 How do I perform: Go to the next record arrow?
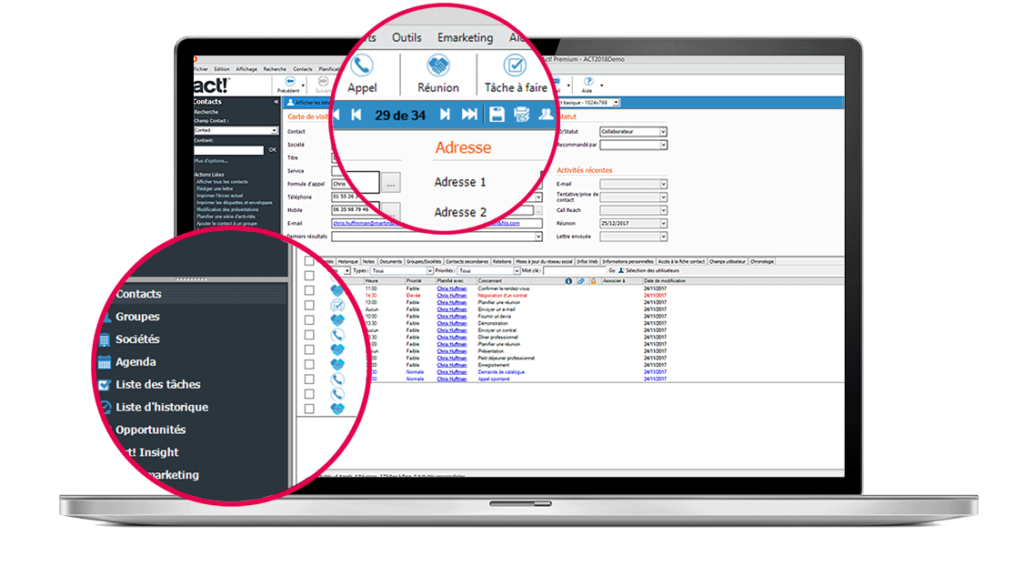[445, 115]
